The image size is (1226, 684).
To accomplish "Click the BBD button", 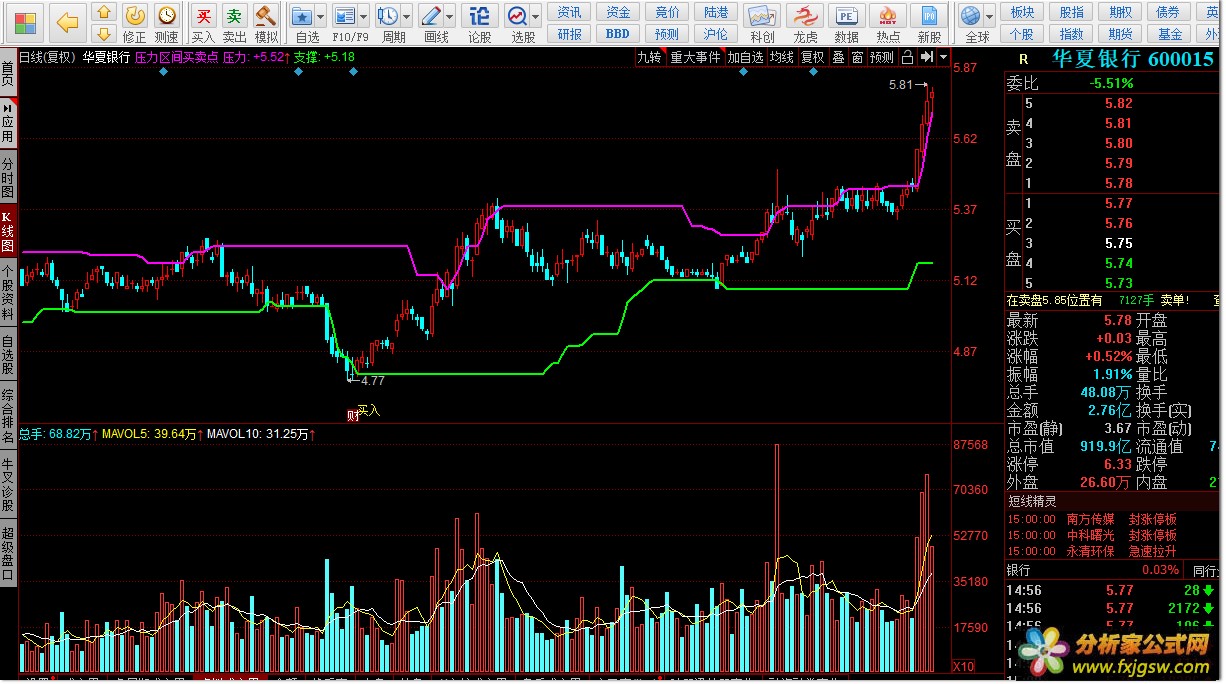I will point(618,34).
